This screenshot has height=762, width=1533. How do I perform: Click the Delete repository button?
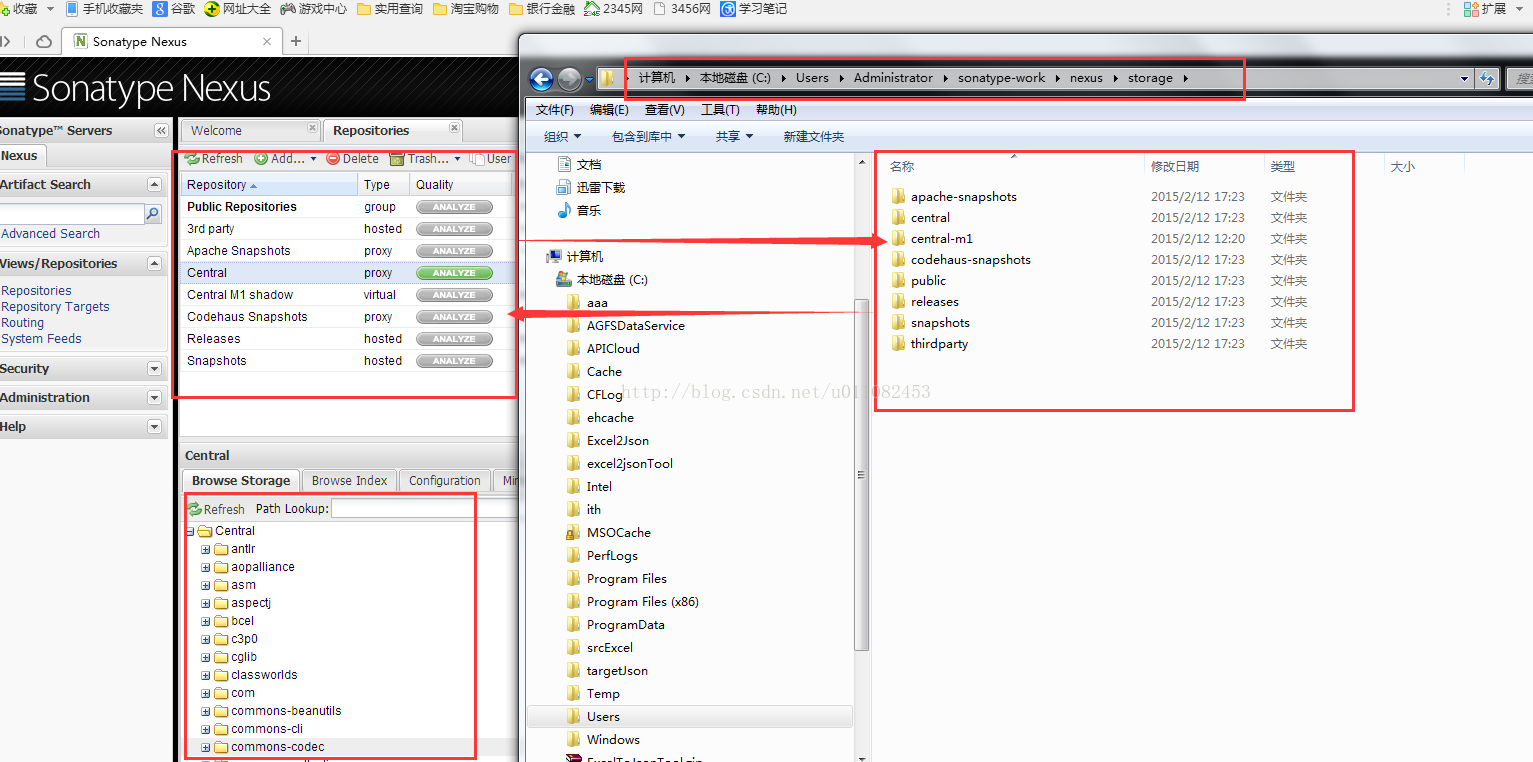click(353, 159)
